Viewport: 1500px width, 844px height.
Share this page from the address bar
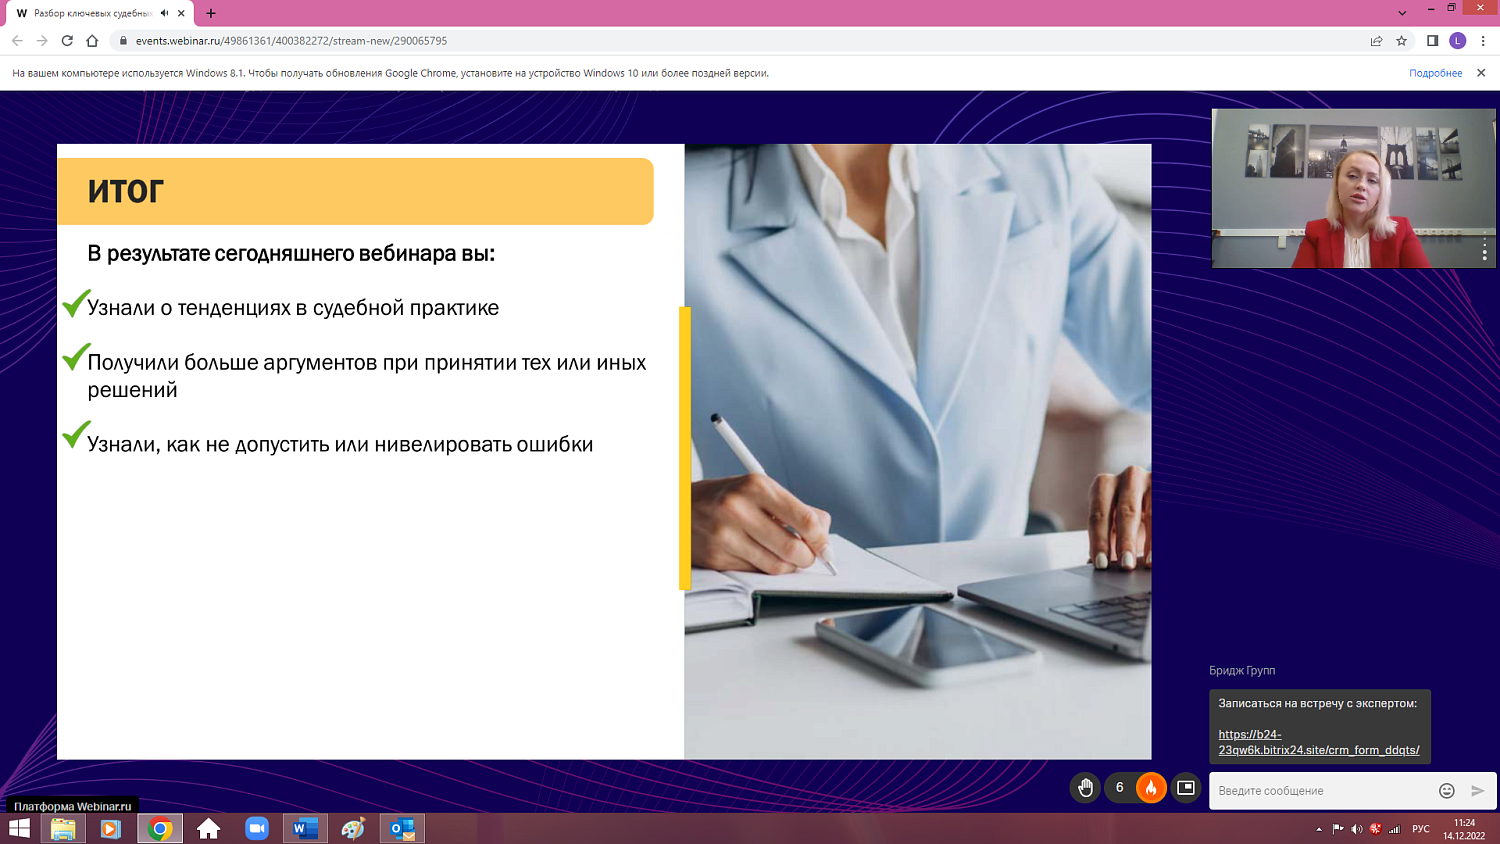(x=1377, y=41)
